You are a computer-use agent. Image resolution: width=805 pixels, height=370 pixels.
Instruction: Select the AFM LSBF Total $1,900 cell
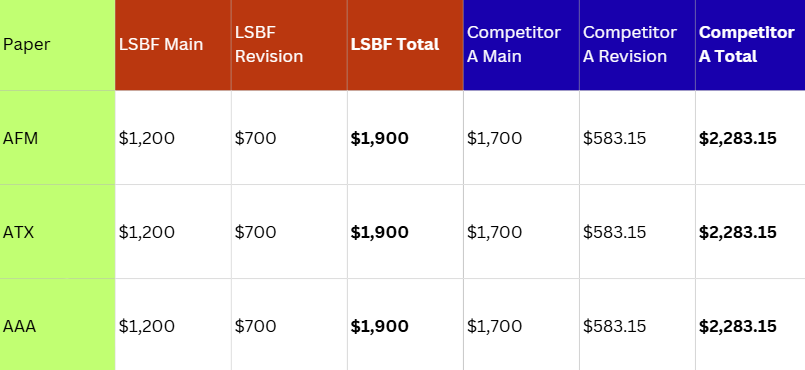click(405, 138)
